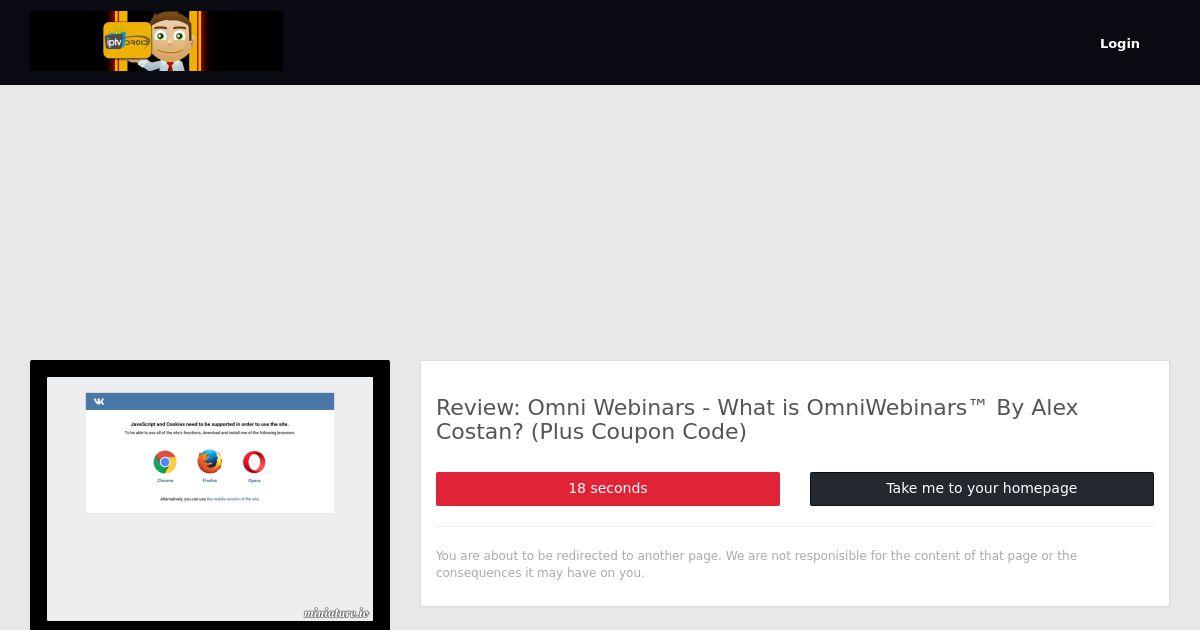This screenshot has width=1200, height=630.
Task: Click the Opera icon in preview
Action: pos(254,462)
